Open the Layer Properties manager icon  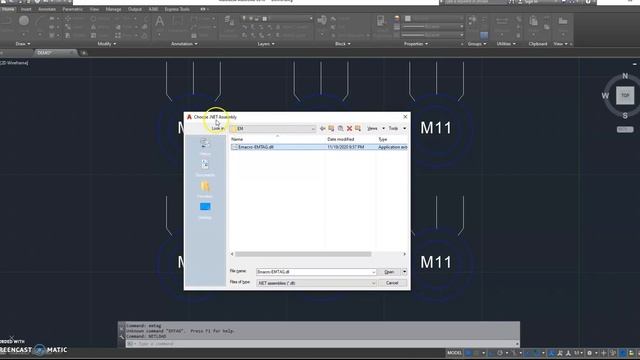tap(229, 21)
